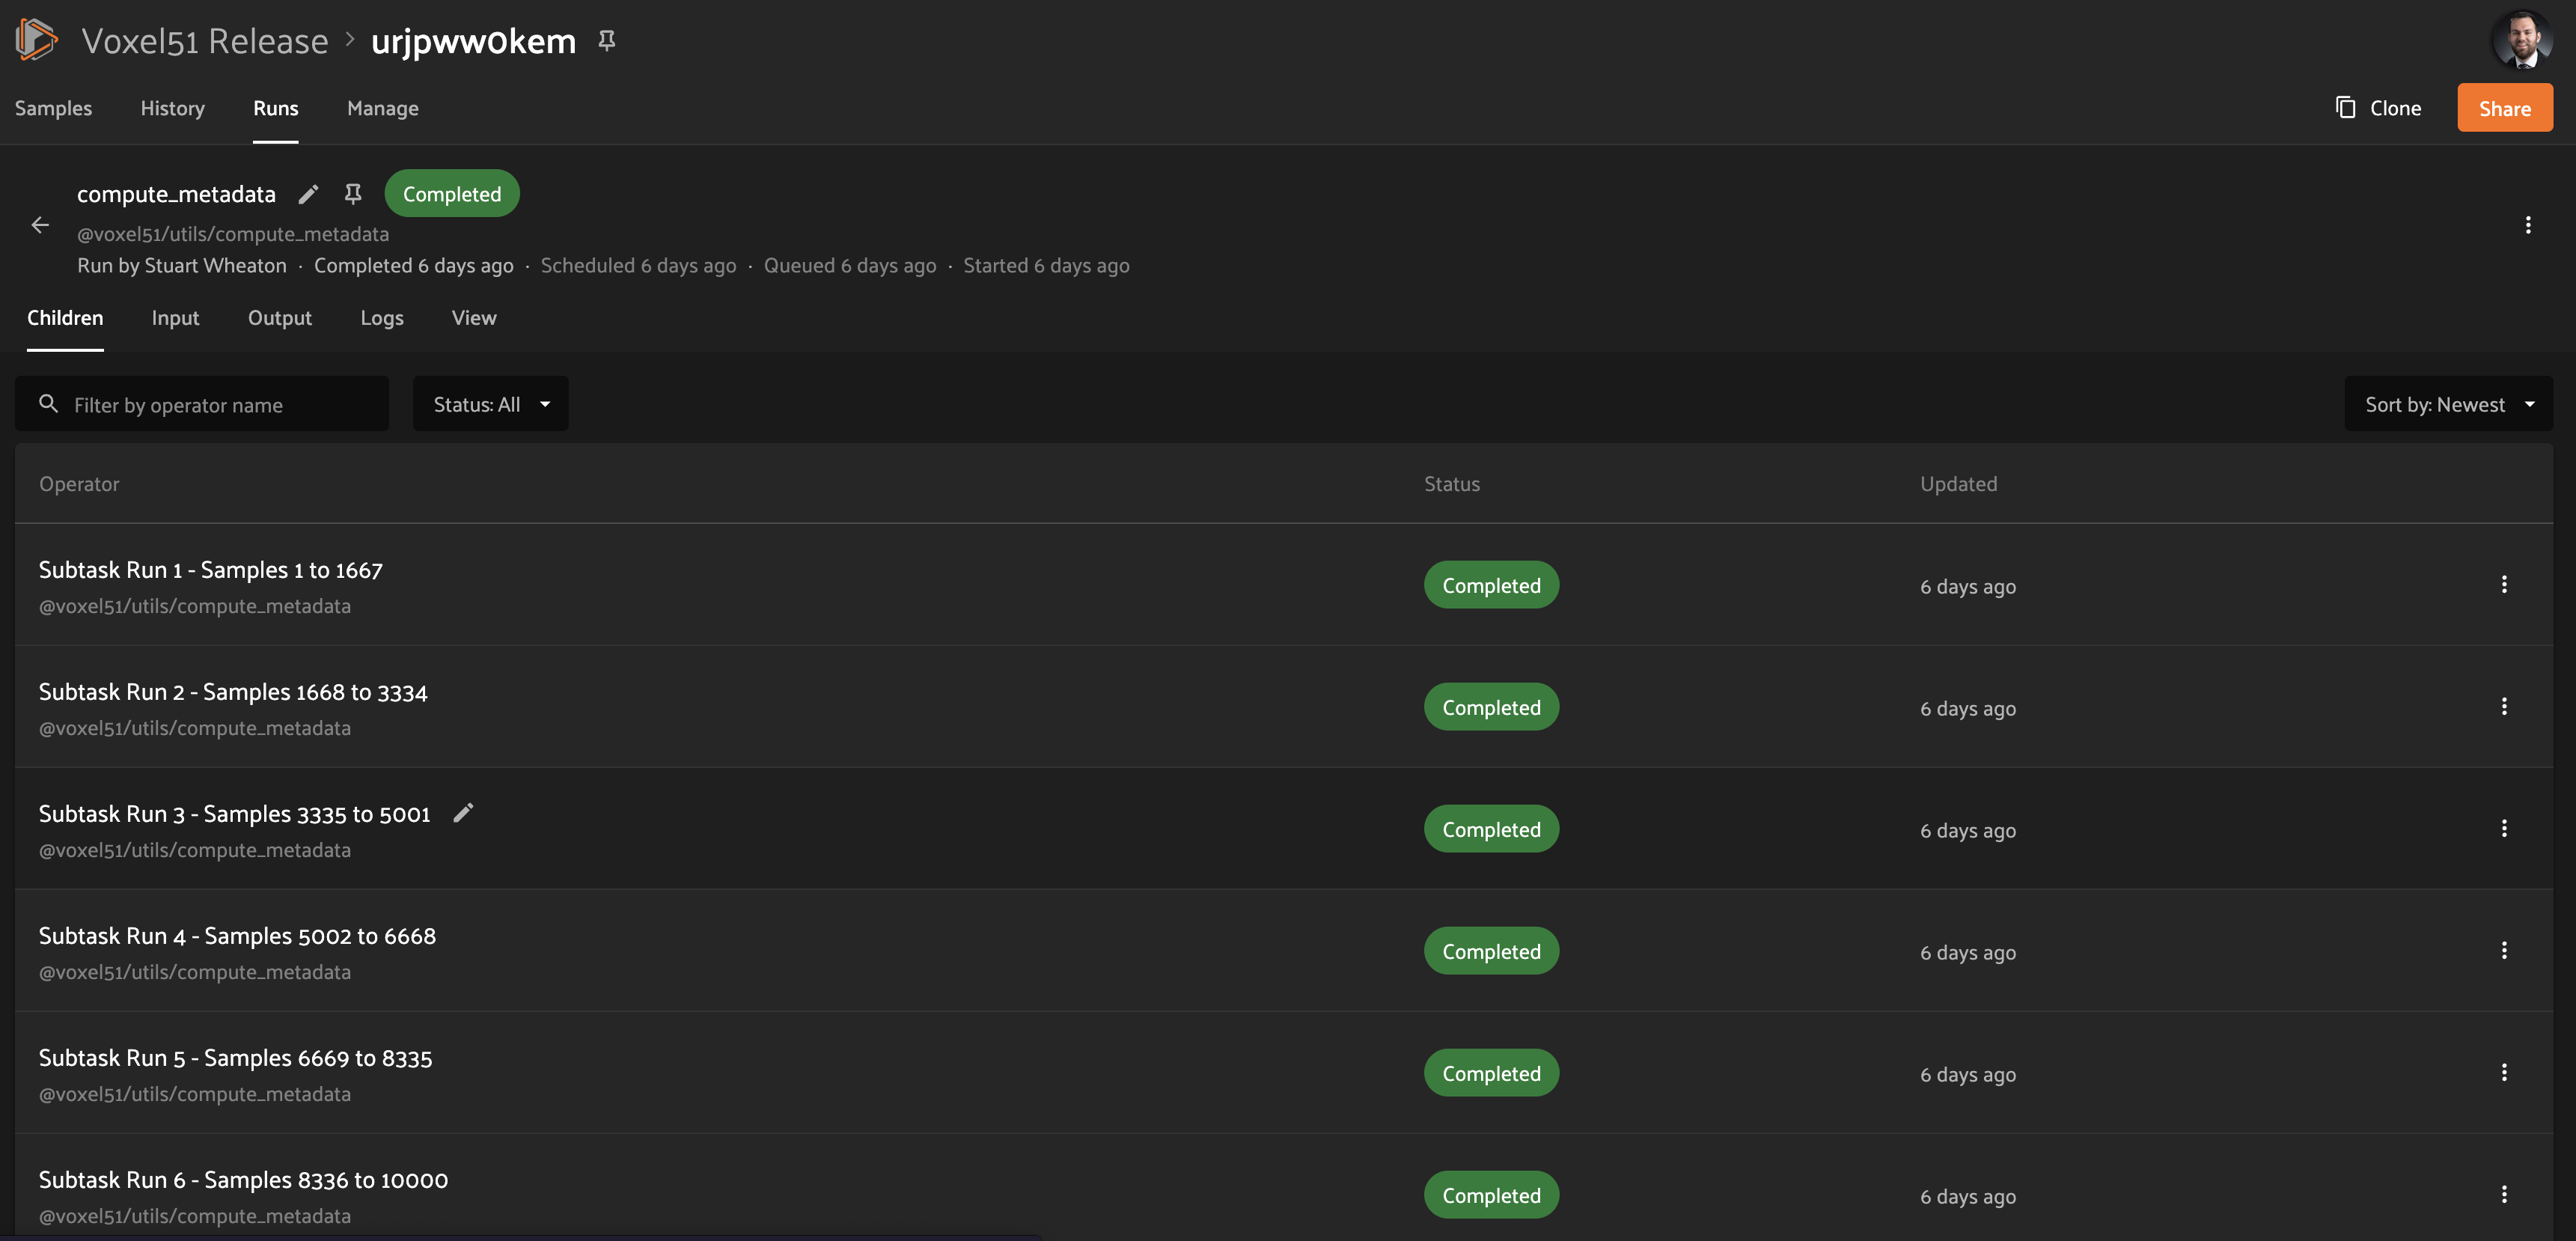Screen dimensions: 2576x1241
Task: Open options for Subtask Run 6
Action: [x=2503, y=1194]
